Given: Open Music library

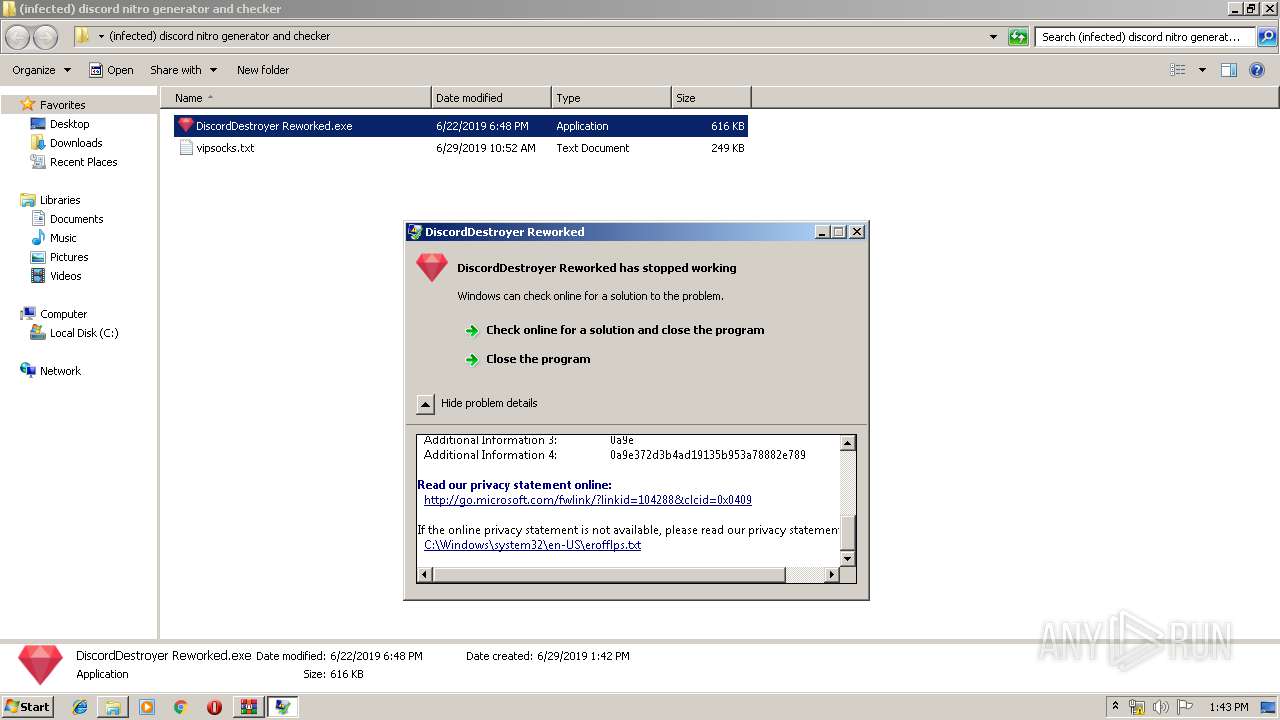Looking at the screenshot, I should 63,238.
